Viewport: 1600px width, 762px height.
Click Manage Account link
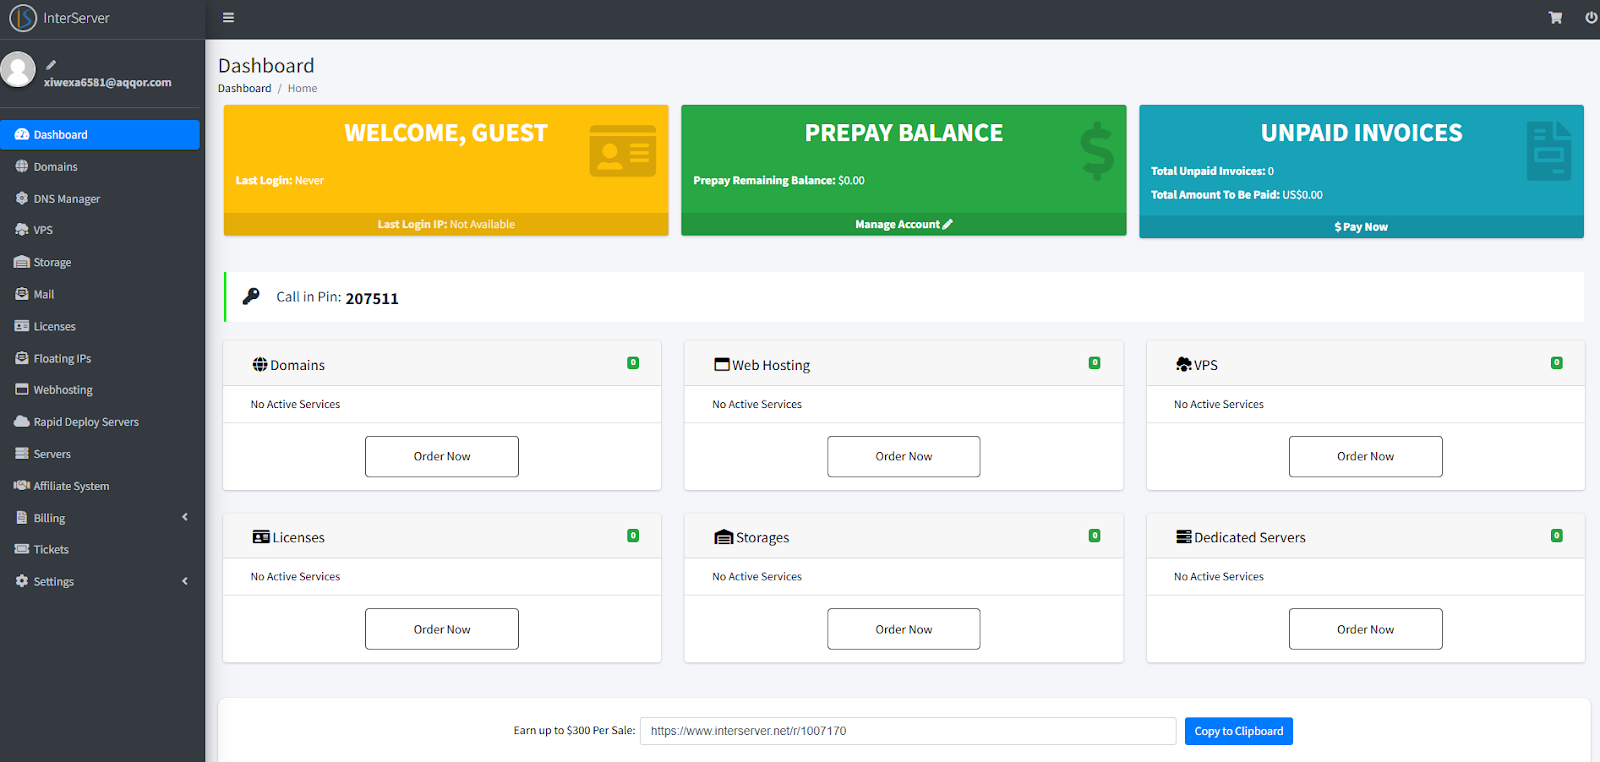click(x=903, y=224)
